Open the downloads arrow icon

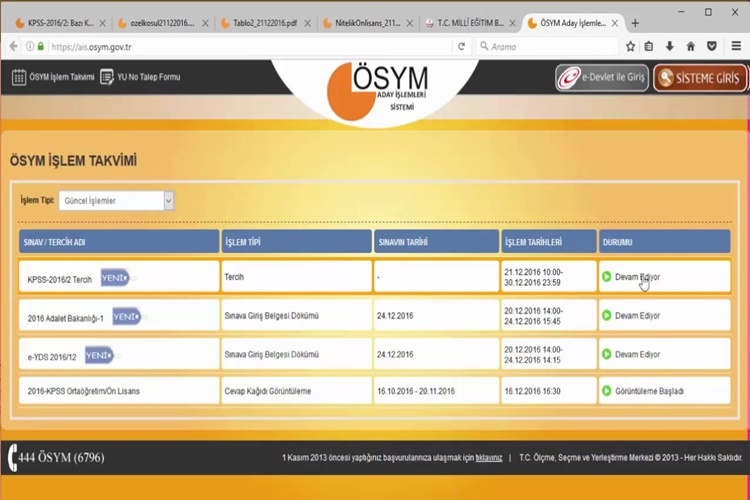pos(670,46)
